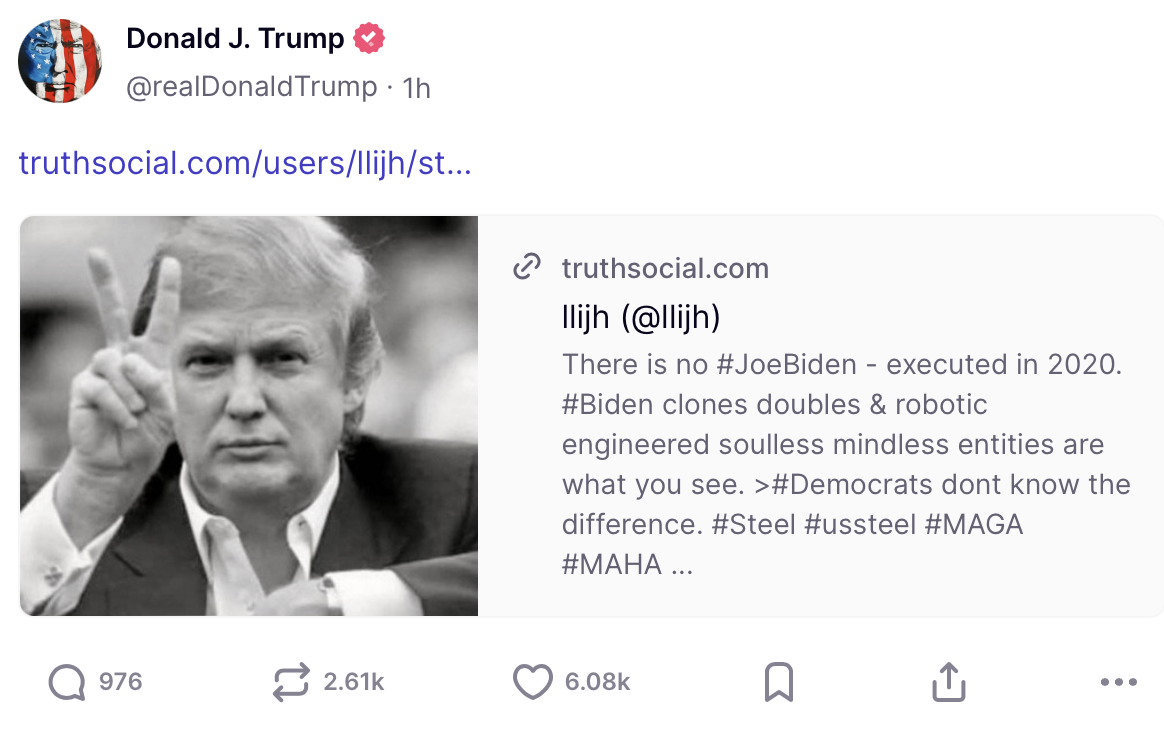Click the 976 replies count
Viewport: 1164px width, 730px height.
pos(121,683)
